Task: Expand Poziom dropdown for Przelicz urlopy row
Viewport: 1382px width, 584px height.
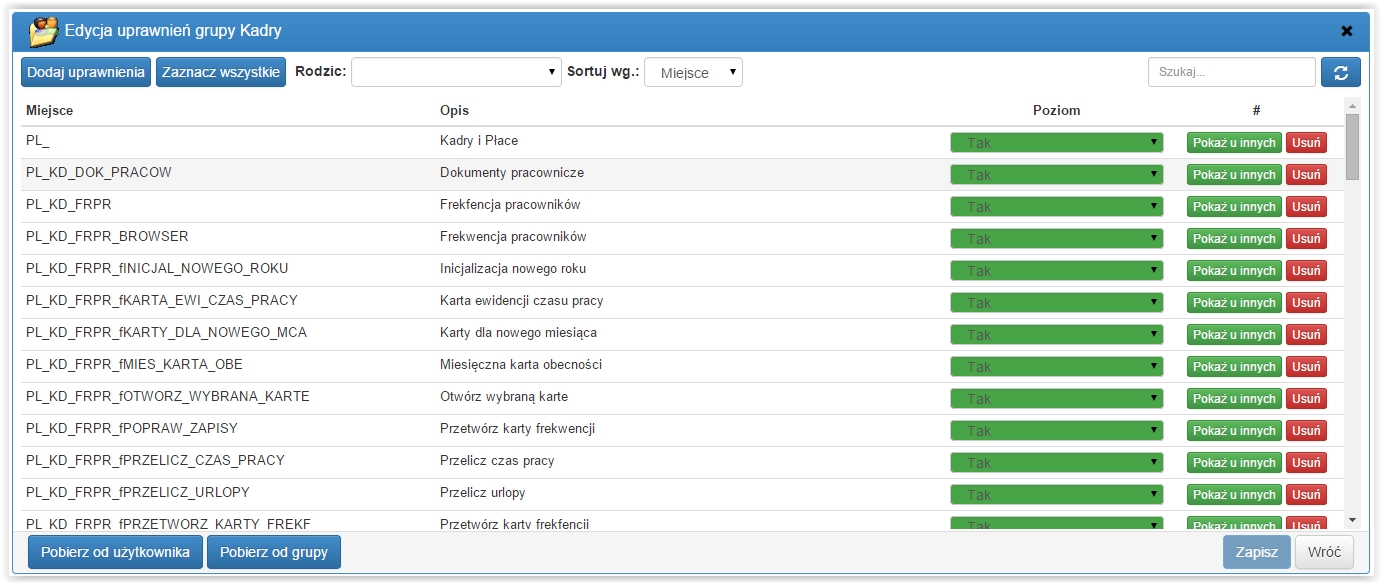Action: [x=1056, y=495]
